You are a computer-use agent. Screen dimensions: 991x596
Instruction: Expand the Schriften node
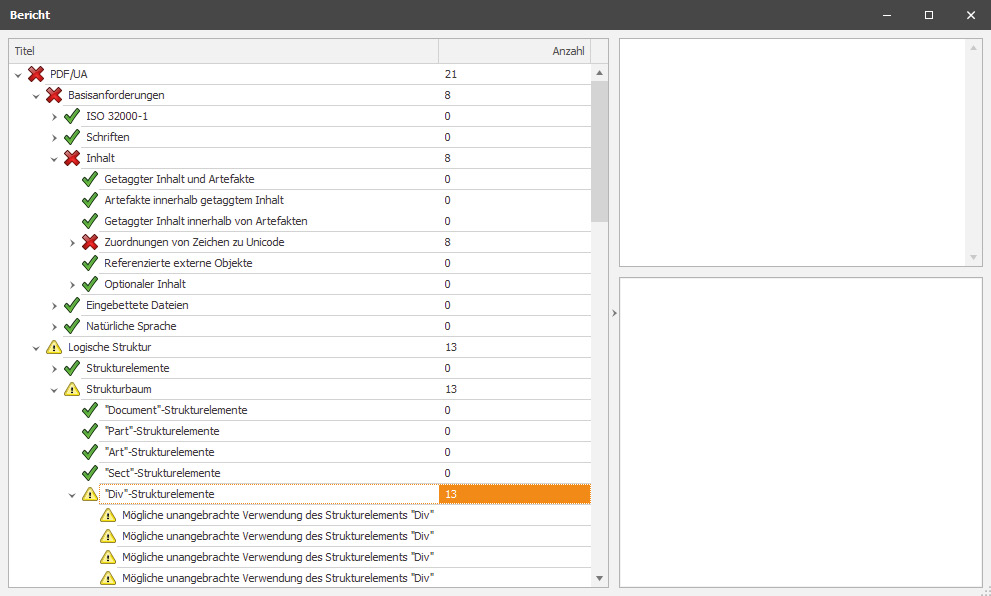click(54, 138)
